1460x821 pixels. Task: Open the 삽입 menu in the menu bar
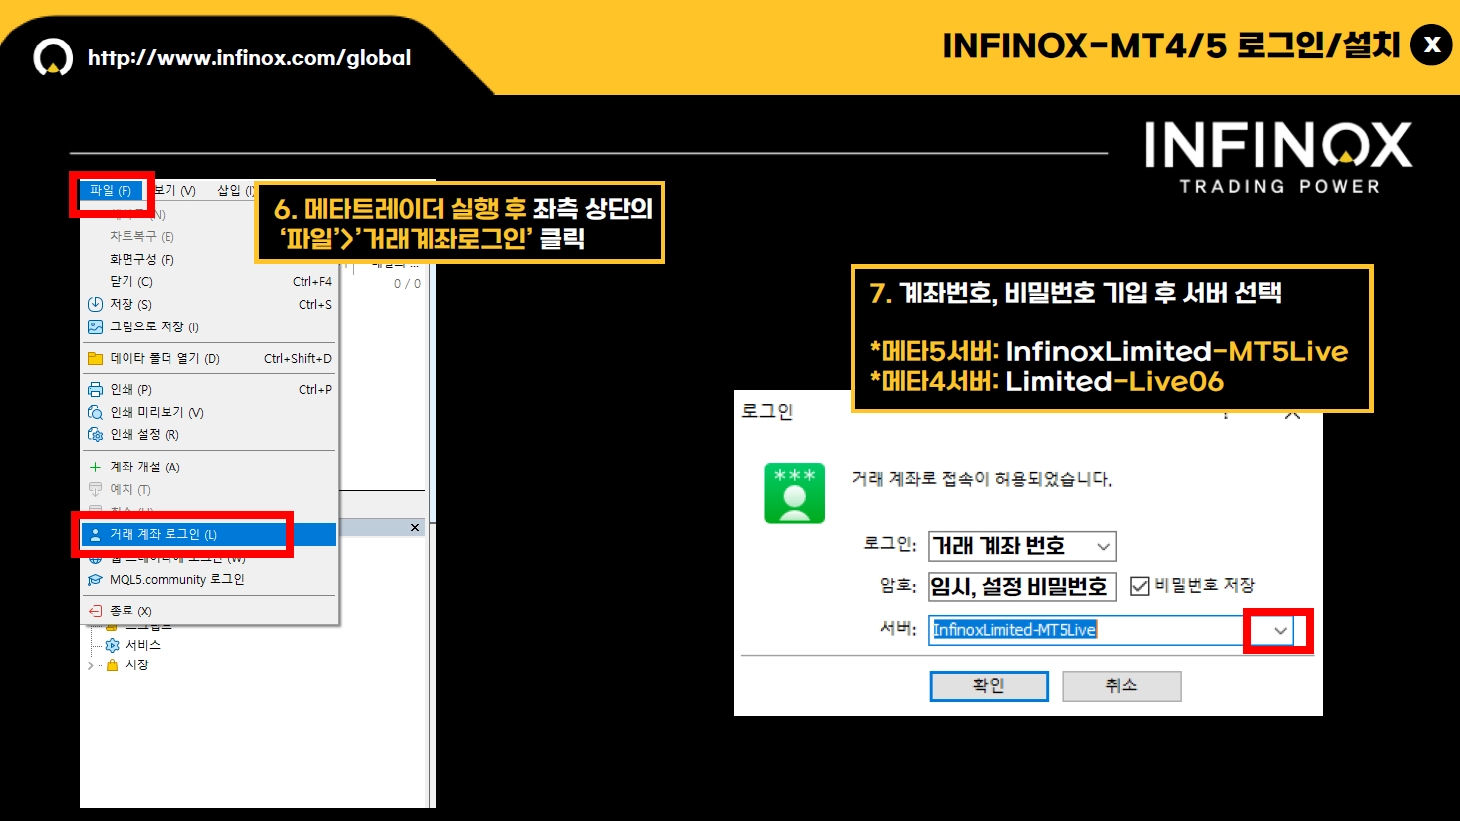(236, 191)
